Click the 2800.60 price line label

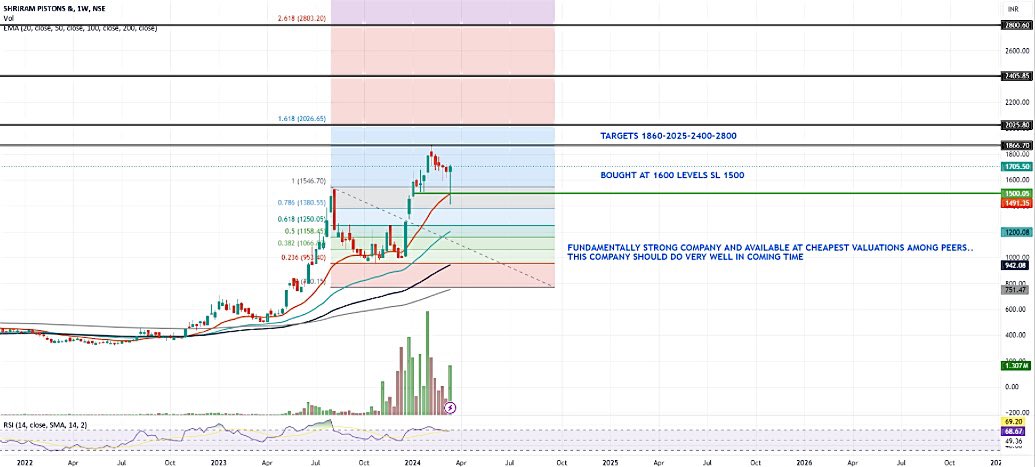point(1016,25)
